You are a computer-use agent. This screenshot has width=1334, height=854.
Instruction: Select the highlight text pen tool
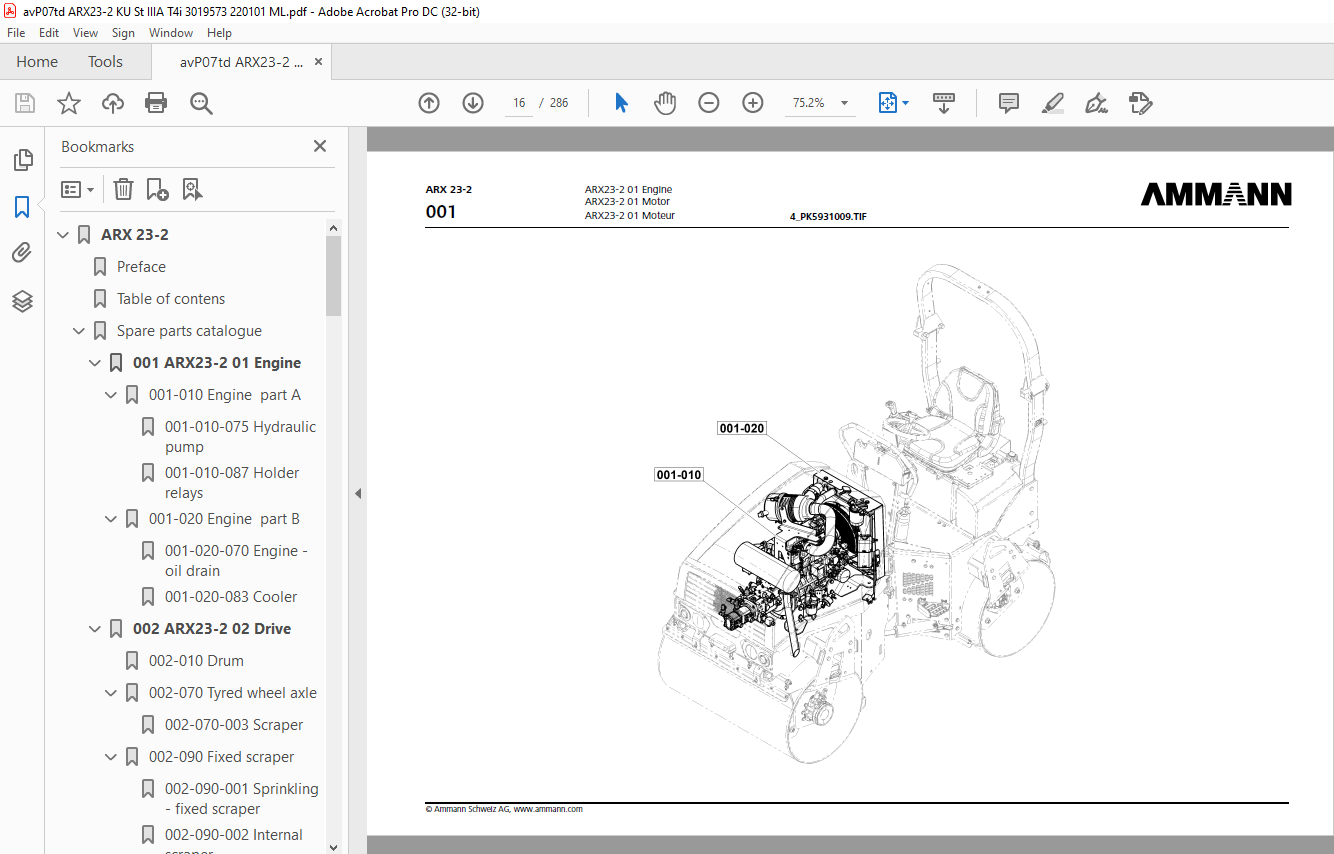click(x=1052, y=103)
